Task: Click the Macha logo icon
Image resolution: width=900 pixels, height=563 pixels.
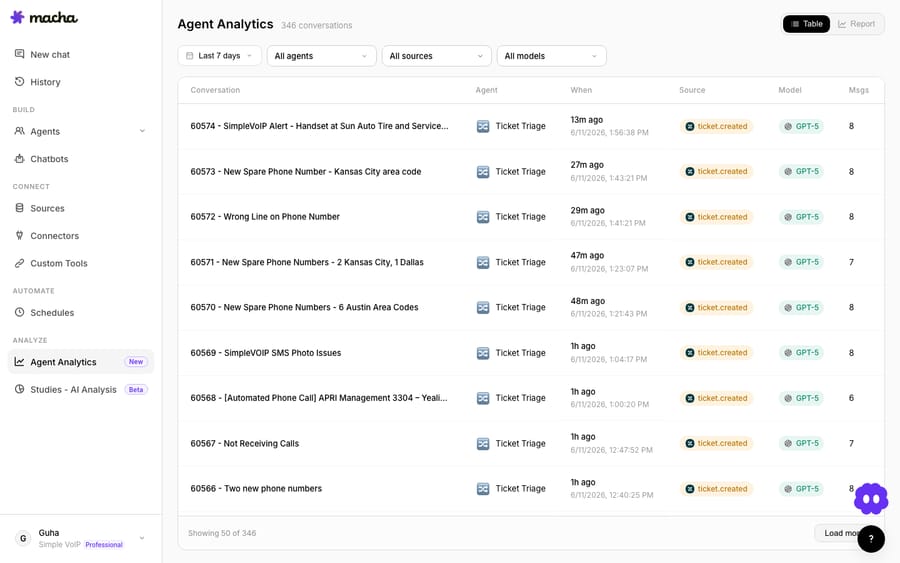Action: [x=18, y=17]
